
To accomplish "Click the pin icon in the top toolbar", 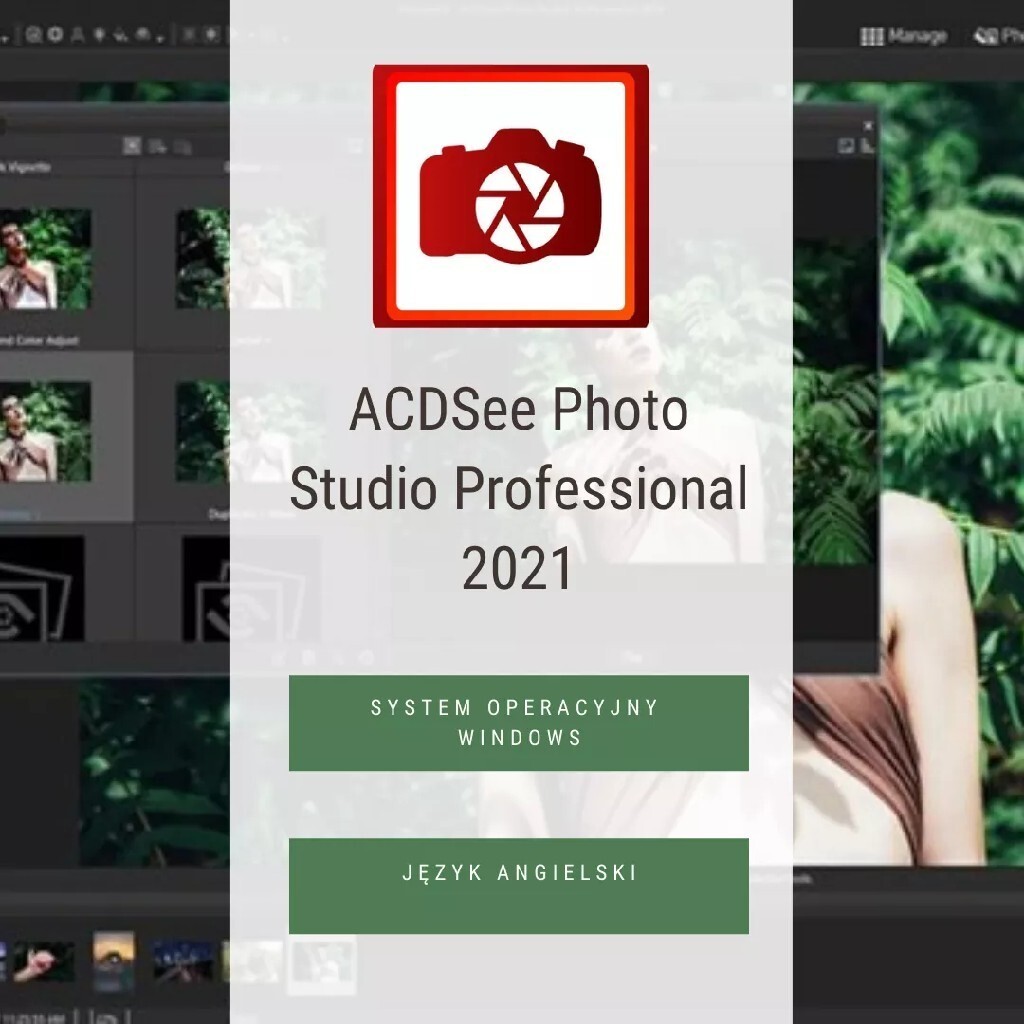I will (99, 34).
